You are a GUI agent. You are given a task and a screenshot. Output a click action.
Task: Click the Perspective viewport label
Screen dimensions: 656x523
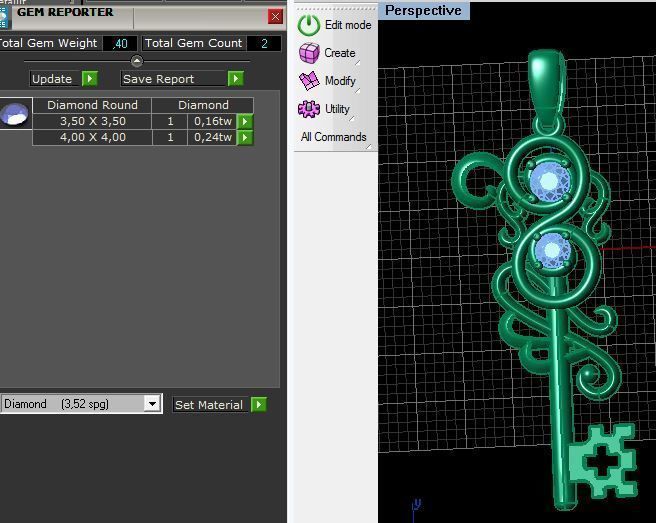point(423,11)
